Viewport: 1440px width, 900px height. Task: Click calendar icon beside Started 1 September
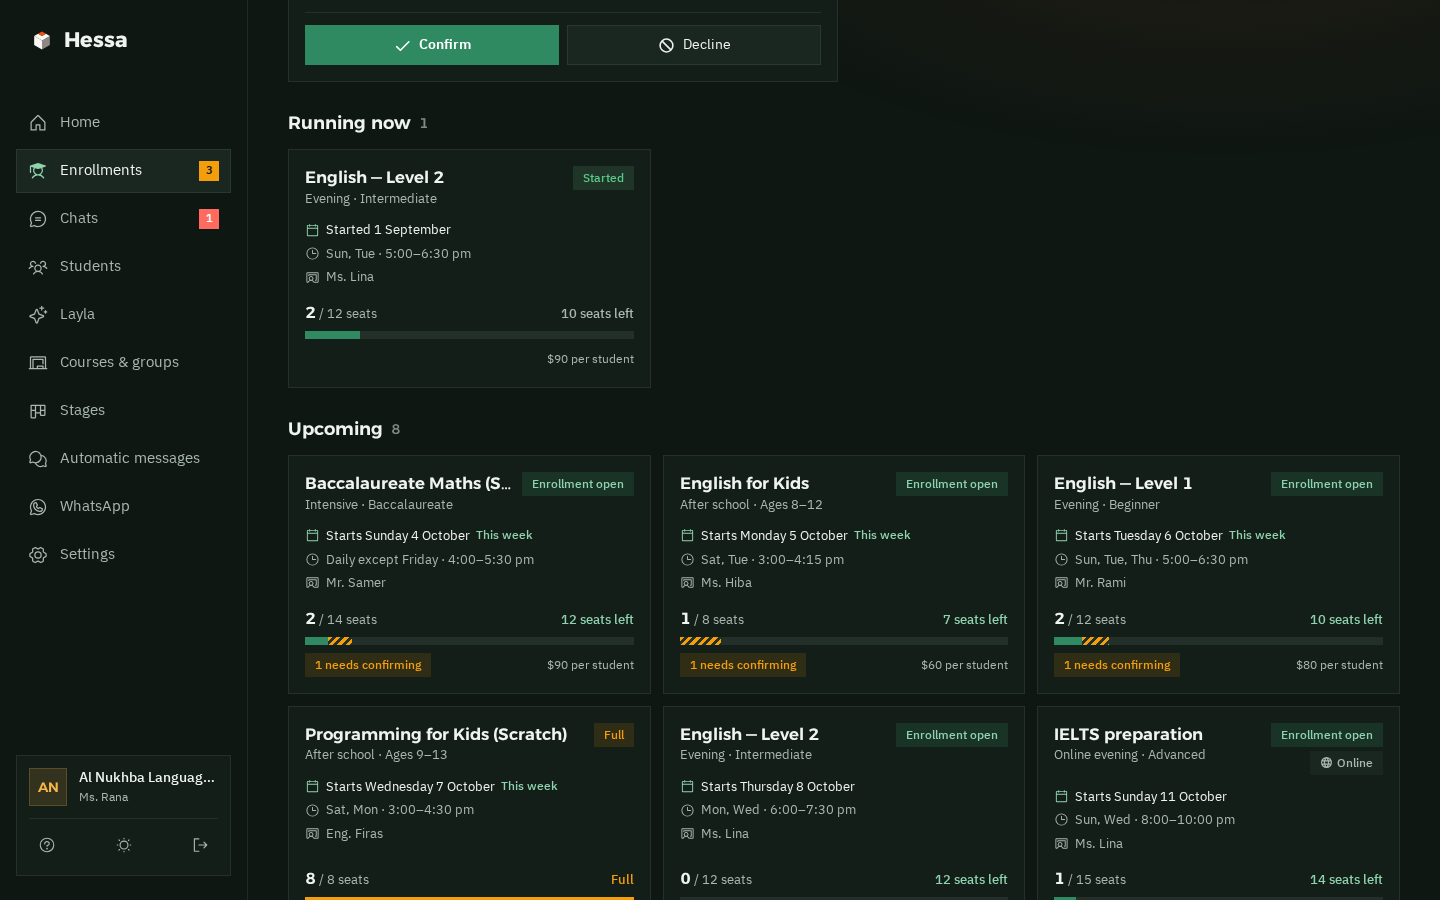tap(312, 230)
